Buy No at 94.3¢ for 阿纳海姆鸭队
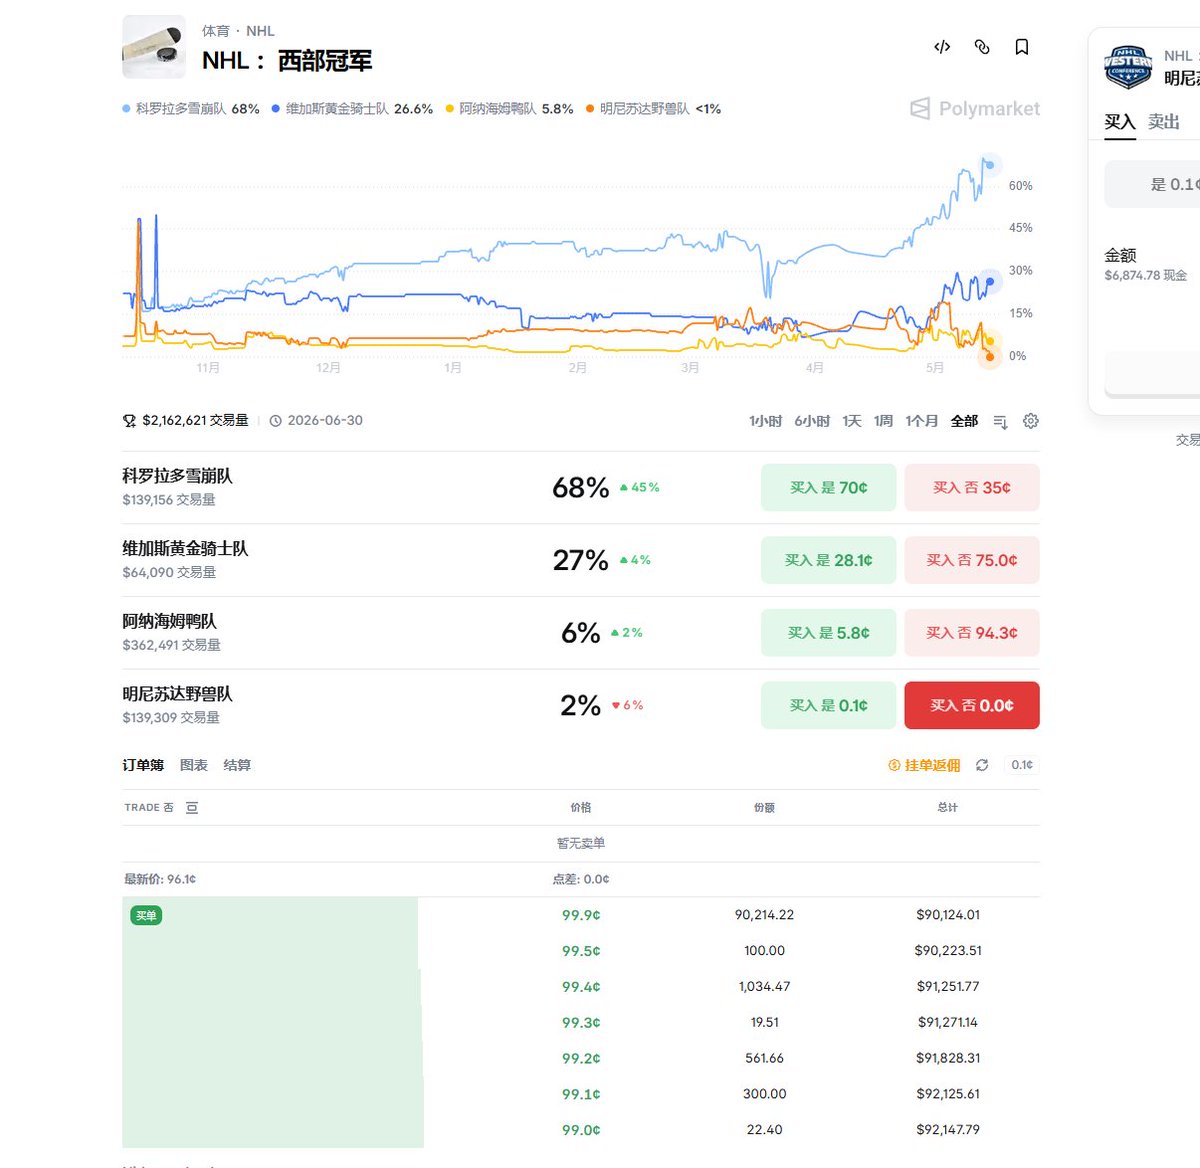 pyautogui.click(x=972, y=633)
